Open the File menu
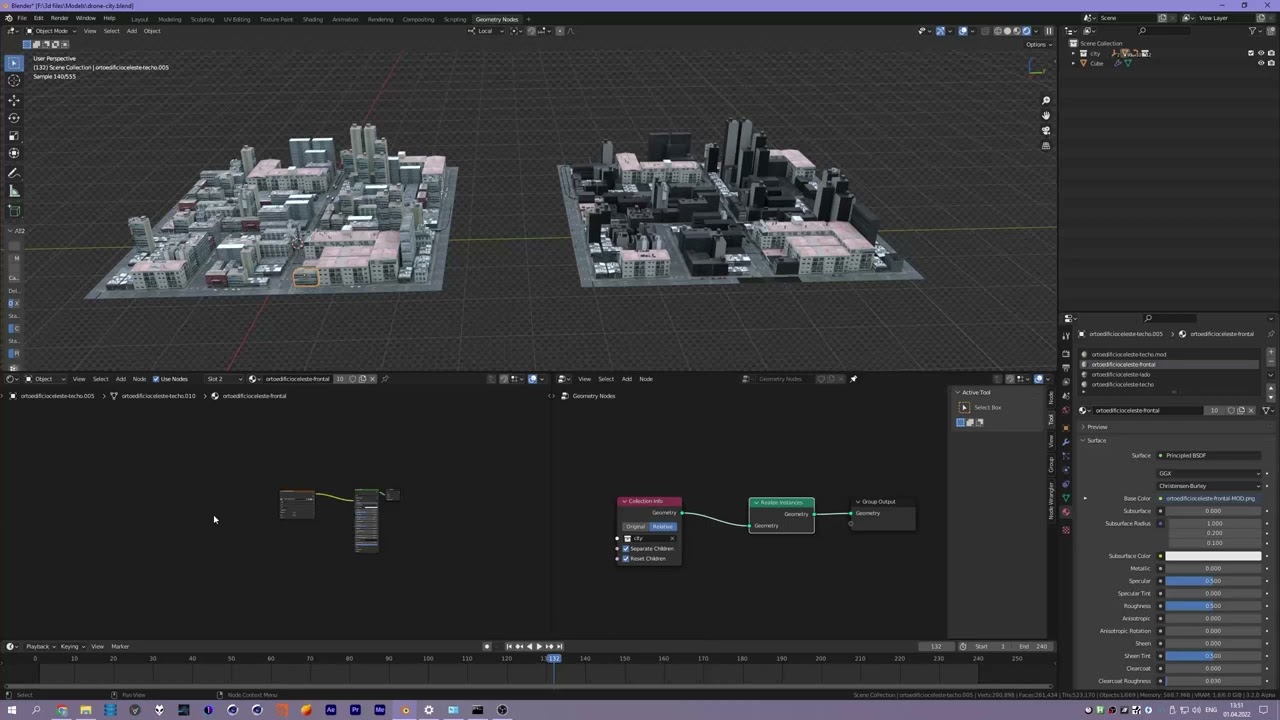The width and height of the screenshot is (1280, 720). [x=22, y=18]
